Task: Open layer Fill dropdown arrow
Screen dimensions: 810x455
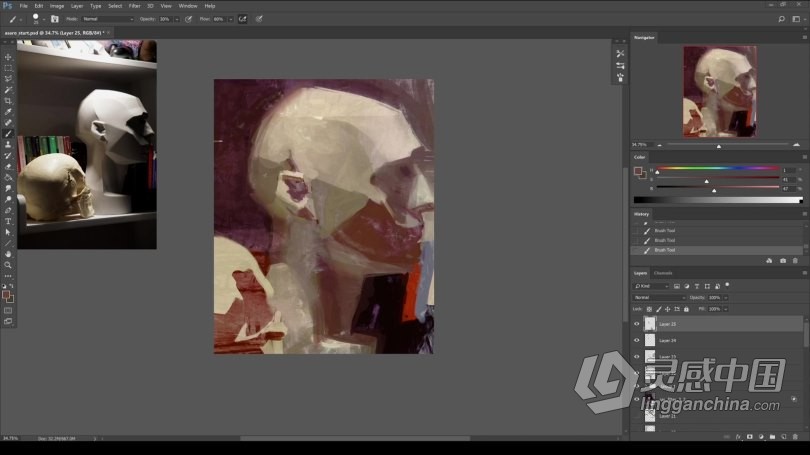Action: coord(726,309)
